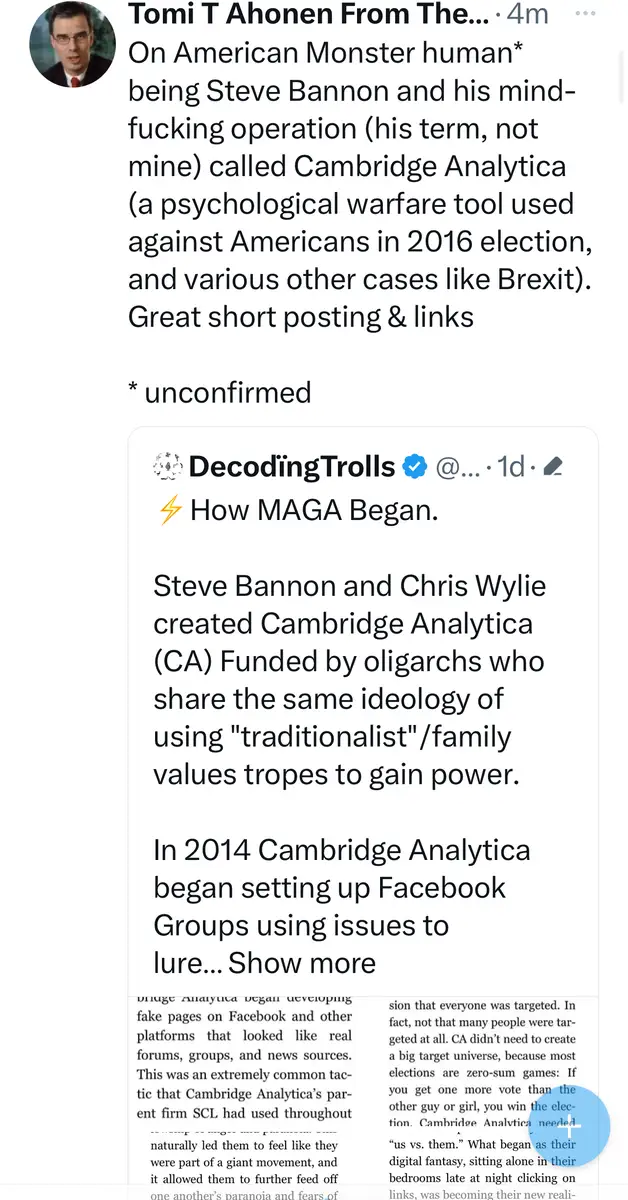Tap the lightning bolt emoji

[x=170, y=510]
